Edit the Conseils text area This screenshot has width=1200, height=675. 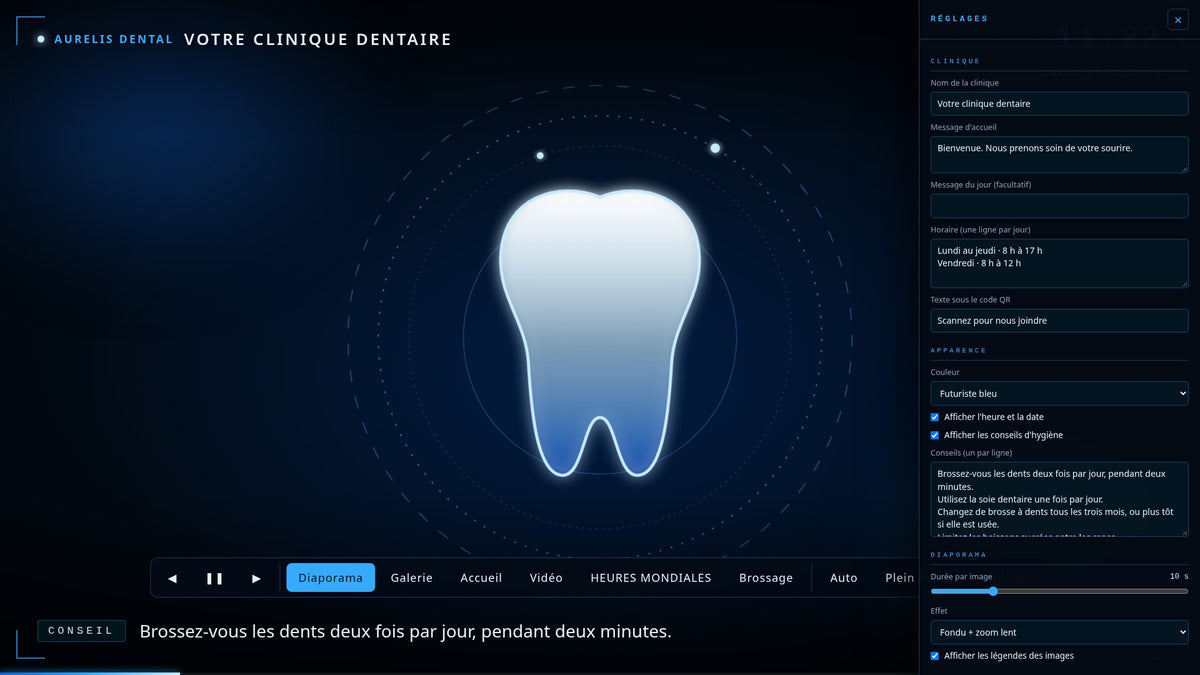click(1059, 499)
